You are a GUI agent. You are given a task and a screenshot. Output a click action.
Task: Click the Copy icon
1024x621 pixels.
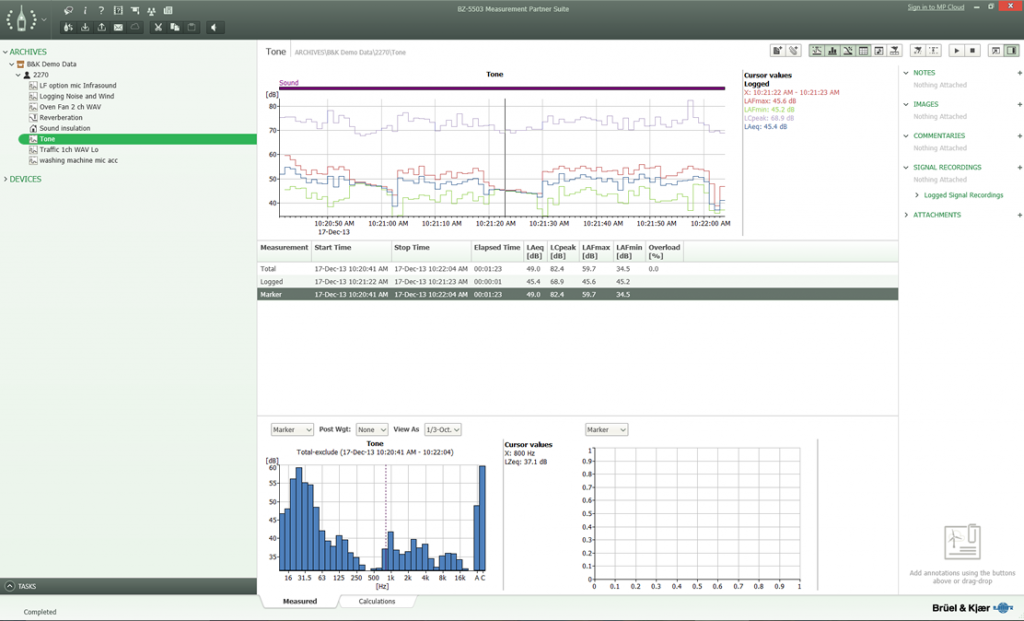(x=175, y=27)
